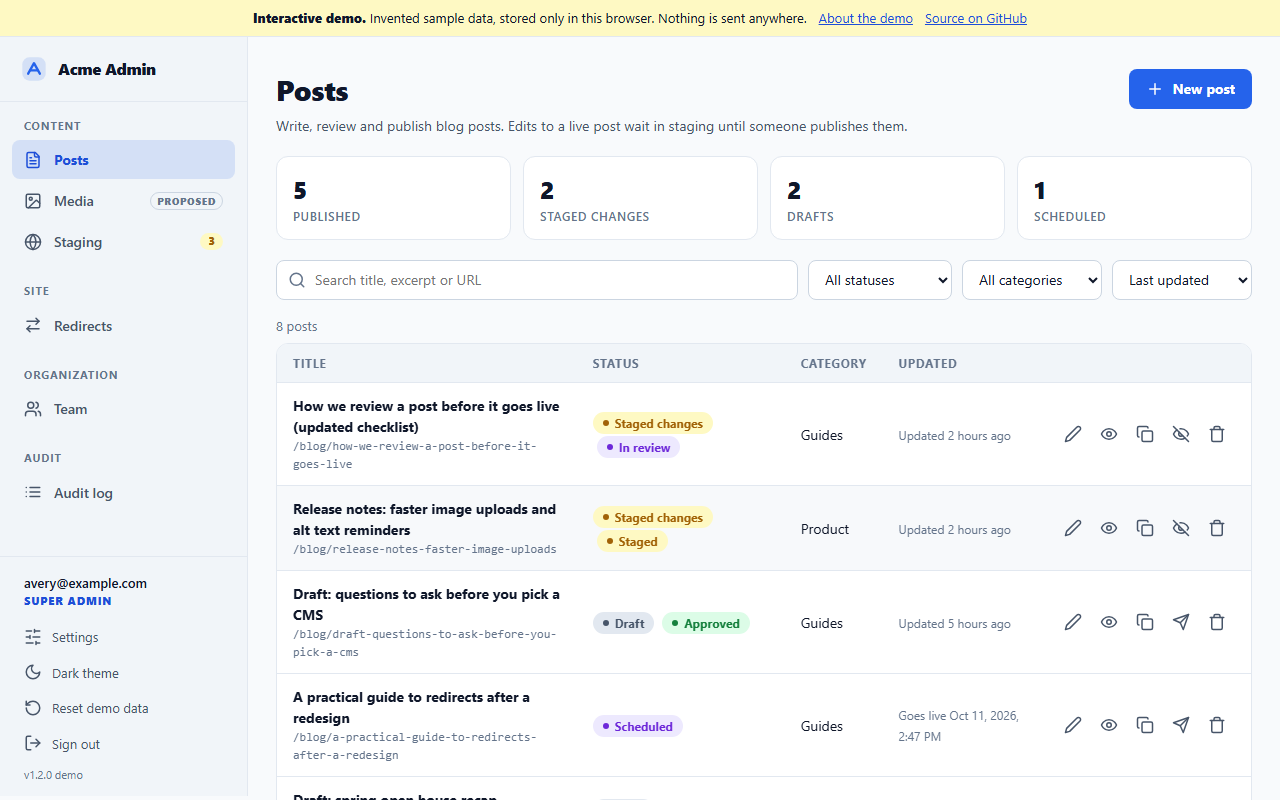Edit the 'Release notes' post with pencil icon

point(1073,528)
